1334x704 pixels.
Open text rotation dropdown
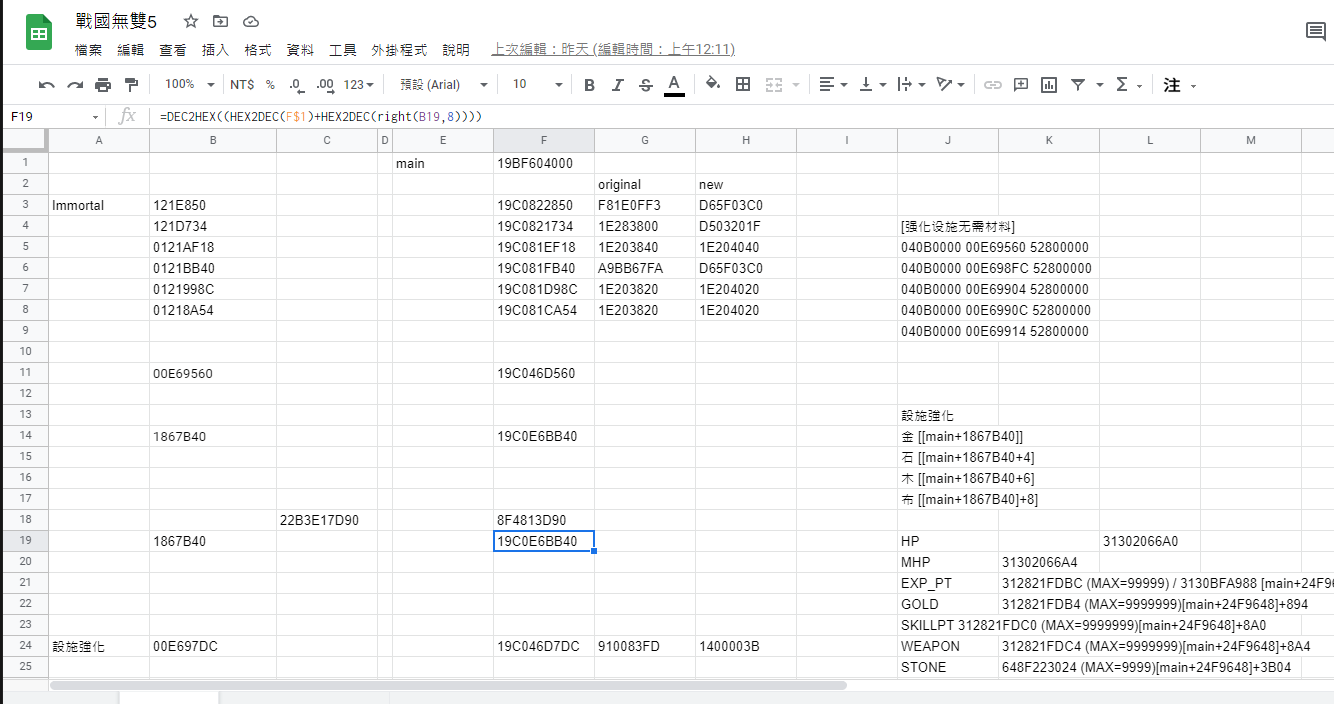950,85
